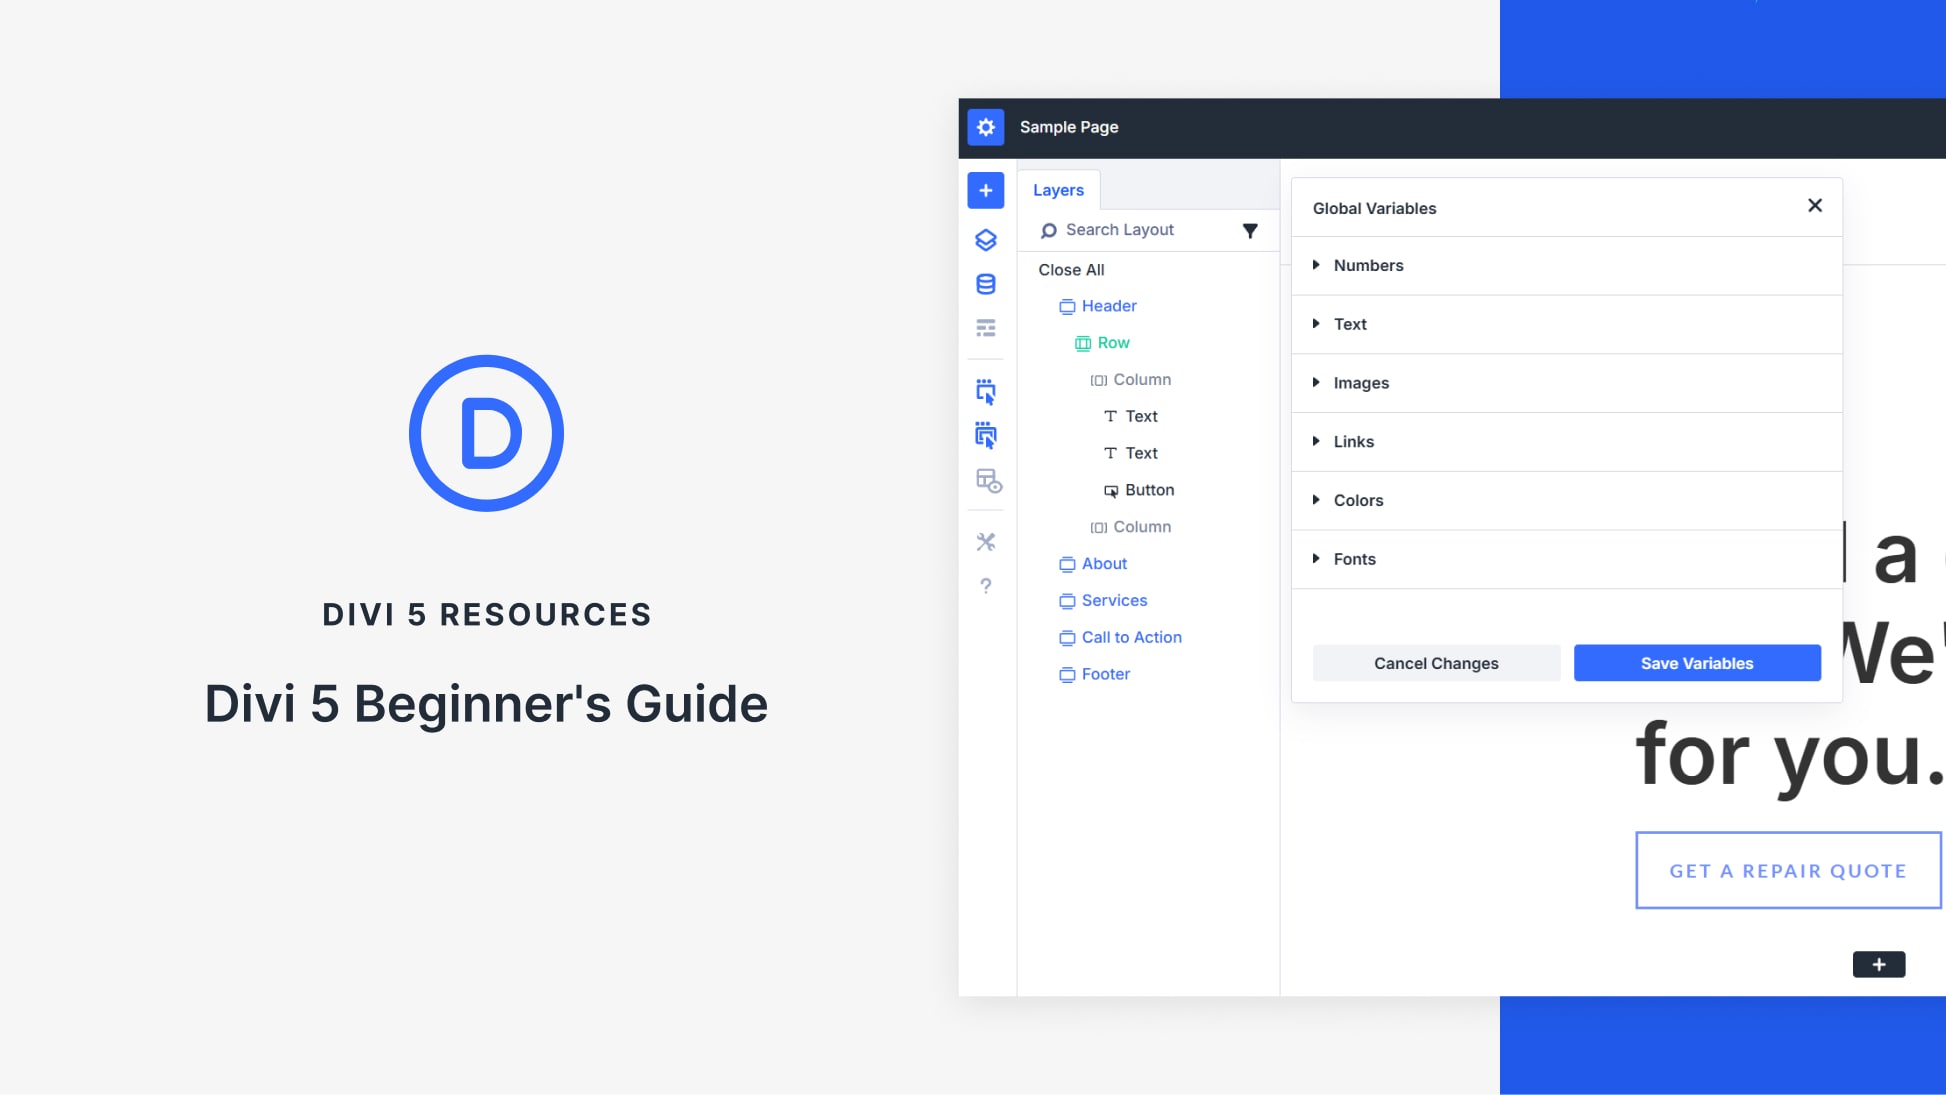
Task: Click the blue gear settings icon
Action: pyautogui.click(x=985, y=127)
